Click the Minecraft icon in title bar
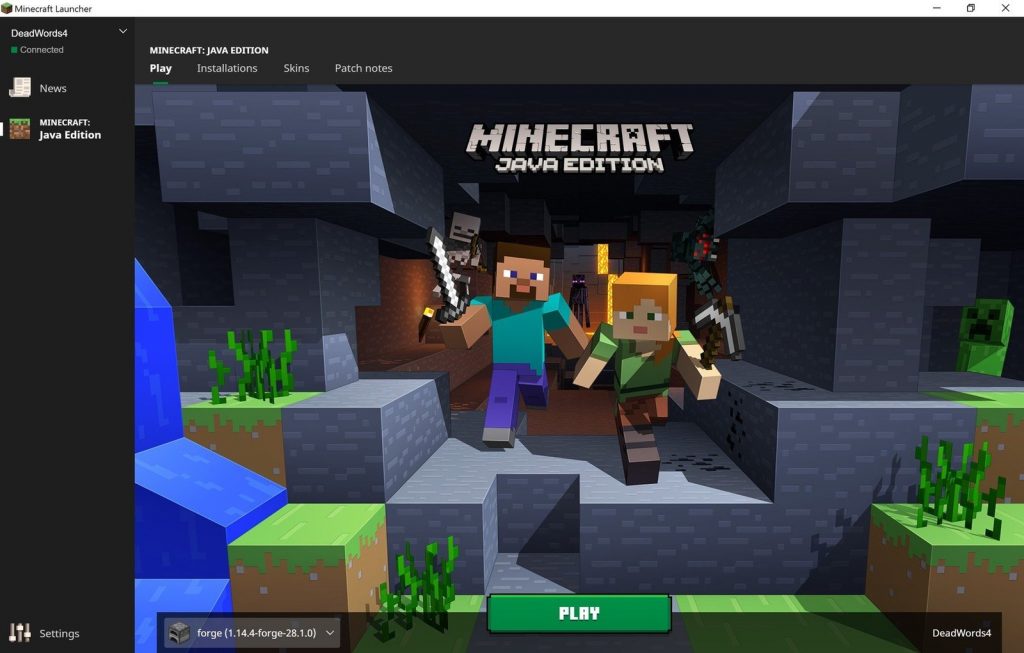This screenshot has width=1024, height=653. coord(8,8)
